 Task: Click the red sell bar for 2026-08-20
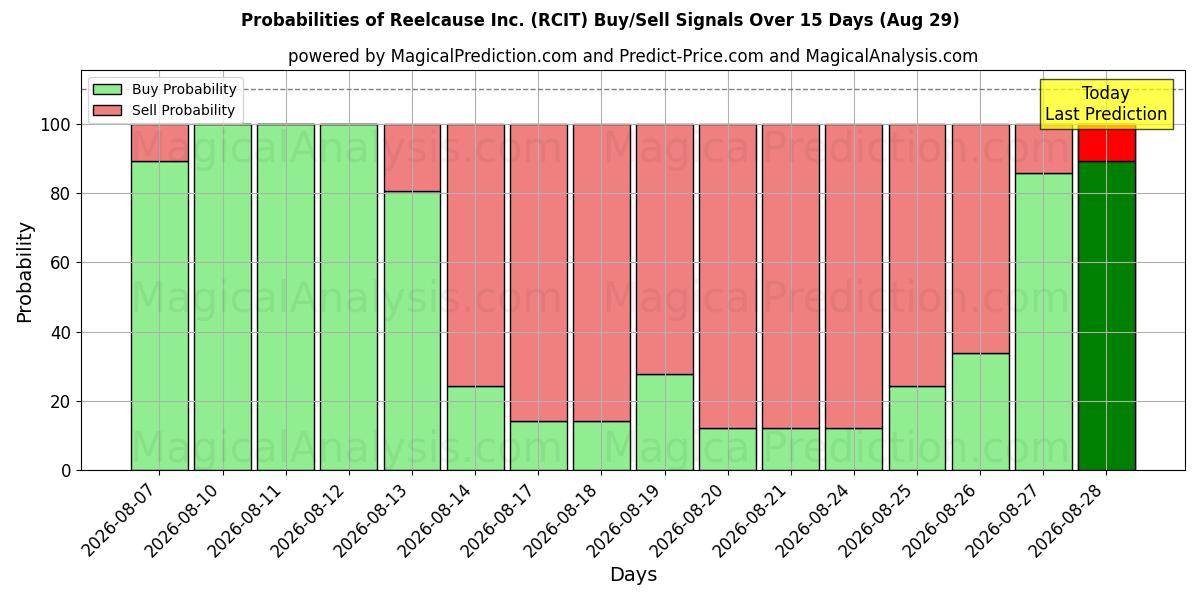tap(728, 276)
